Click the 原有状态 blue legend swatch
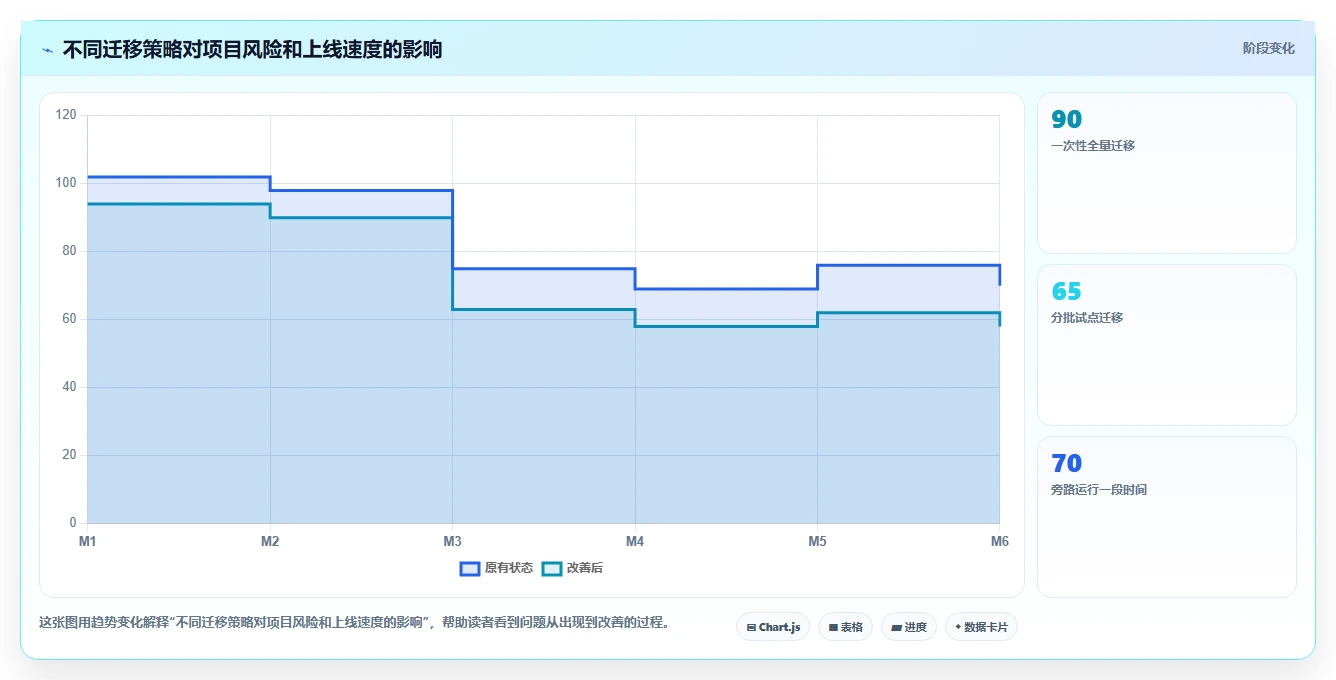Screen dimensions: 1336x680 point(470,568)
